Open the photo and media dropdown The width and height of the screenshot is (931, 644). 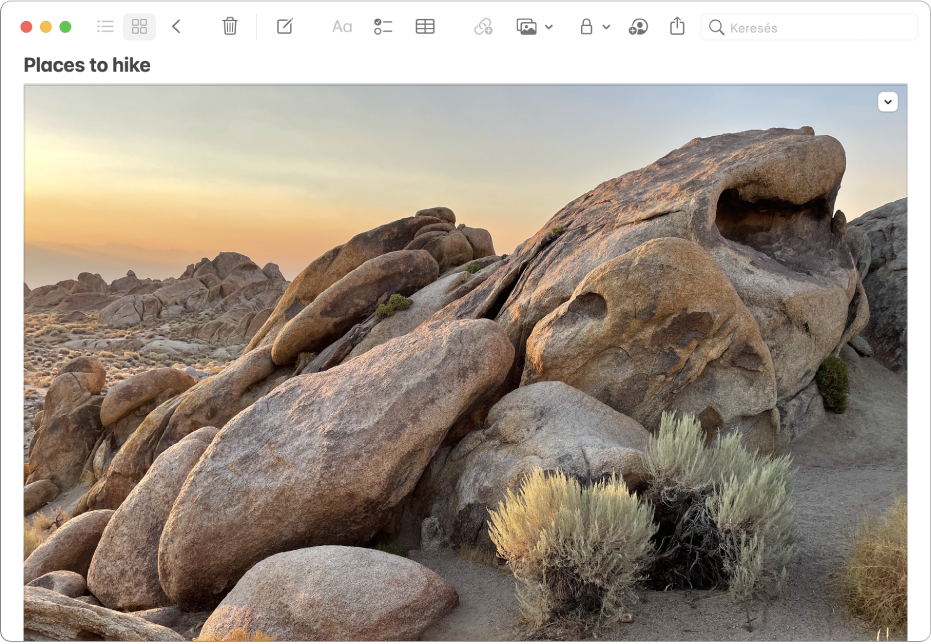(535, 27)
